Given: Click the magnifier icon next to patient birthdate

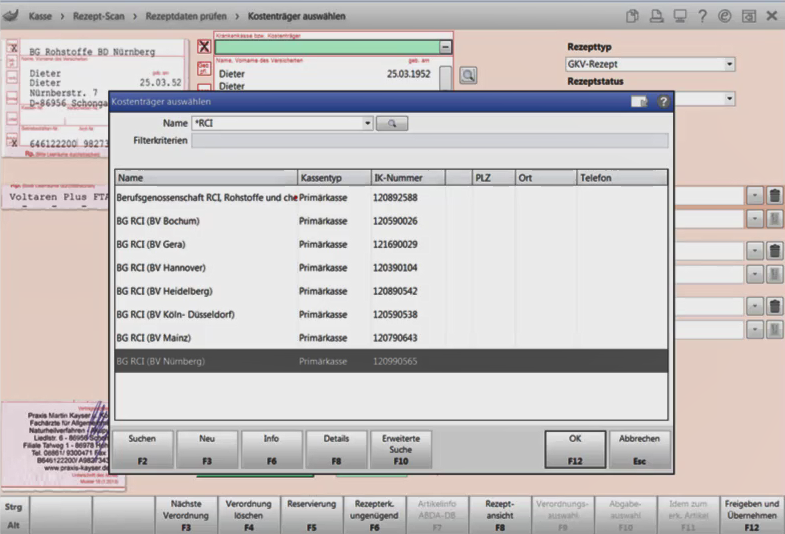Looking at the screenshot, I should [x=467, y=75].
